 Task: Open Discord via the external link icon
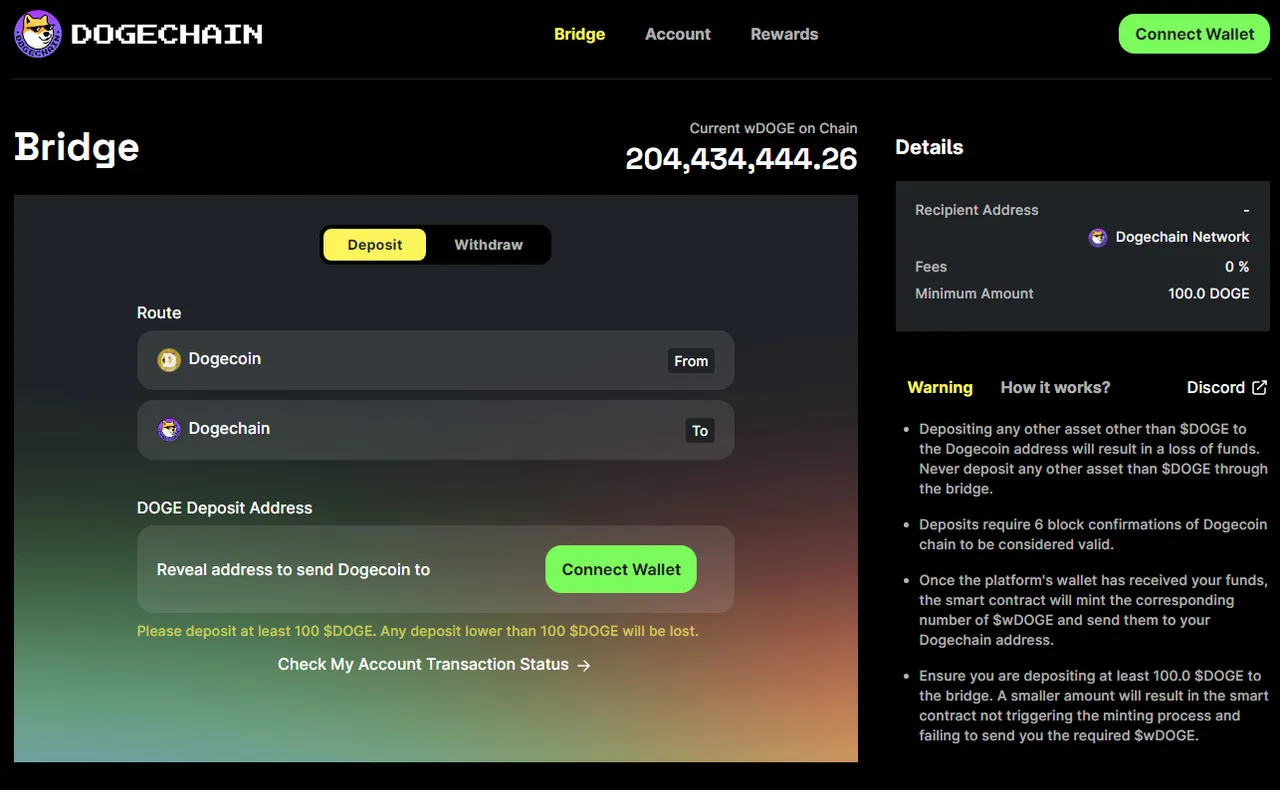(x=1260, y=388)
